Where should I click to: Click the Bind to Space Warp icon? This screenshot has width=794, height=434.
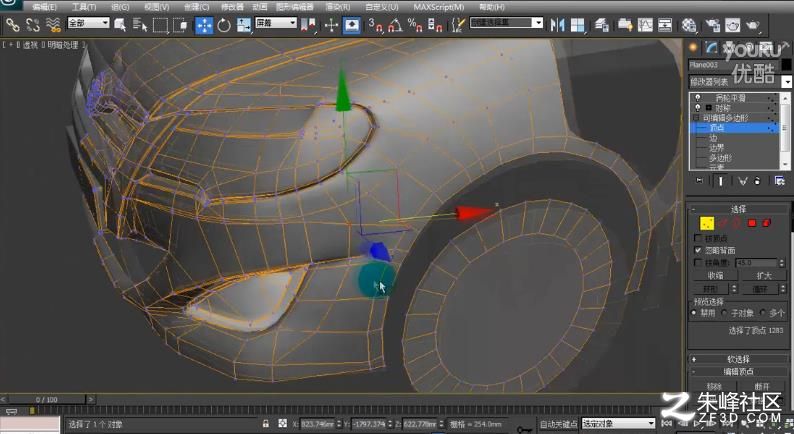(53, 25)
